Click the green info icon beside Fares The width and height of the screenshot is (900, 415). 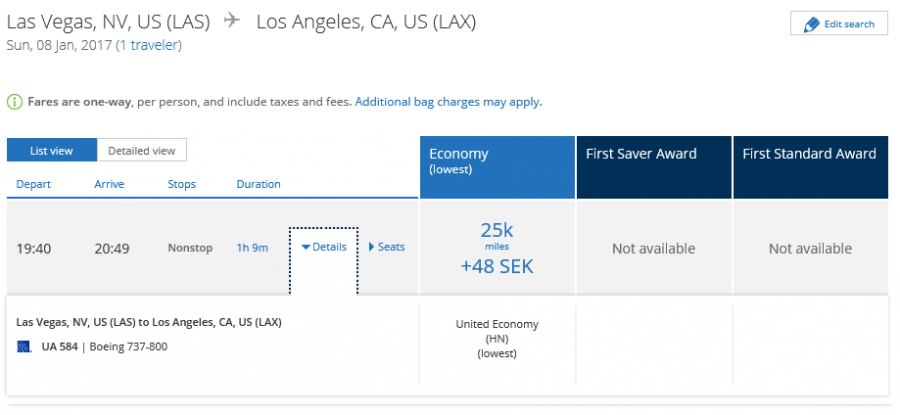(15, 102)
